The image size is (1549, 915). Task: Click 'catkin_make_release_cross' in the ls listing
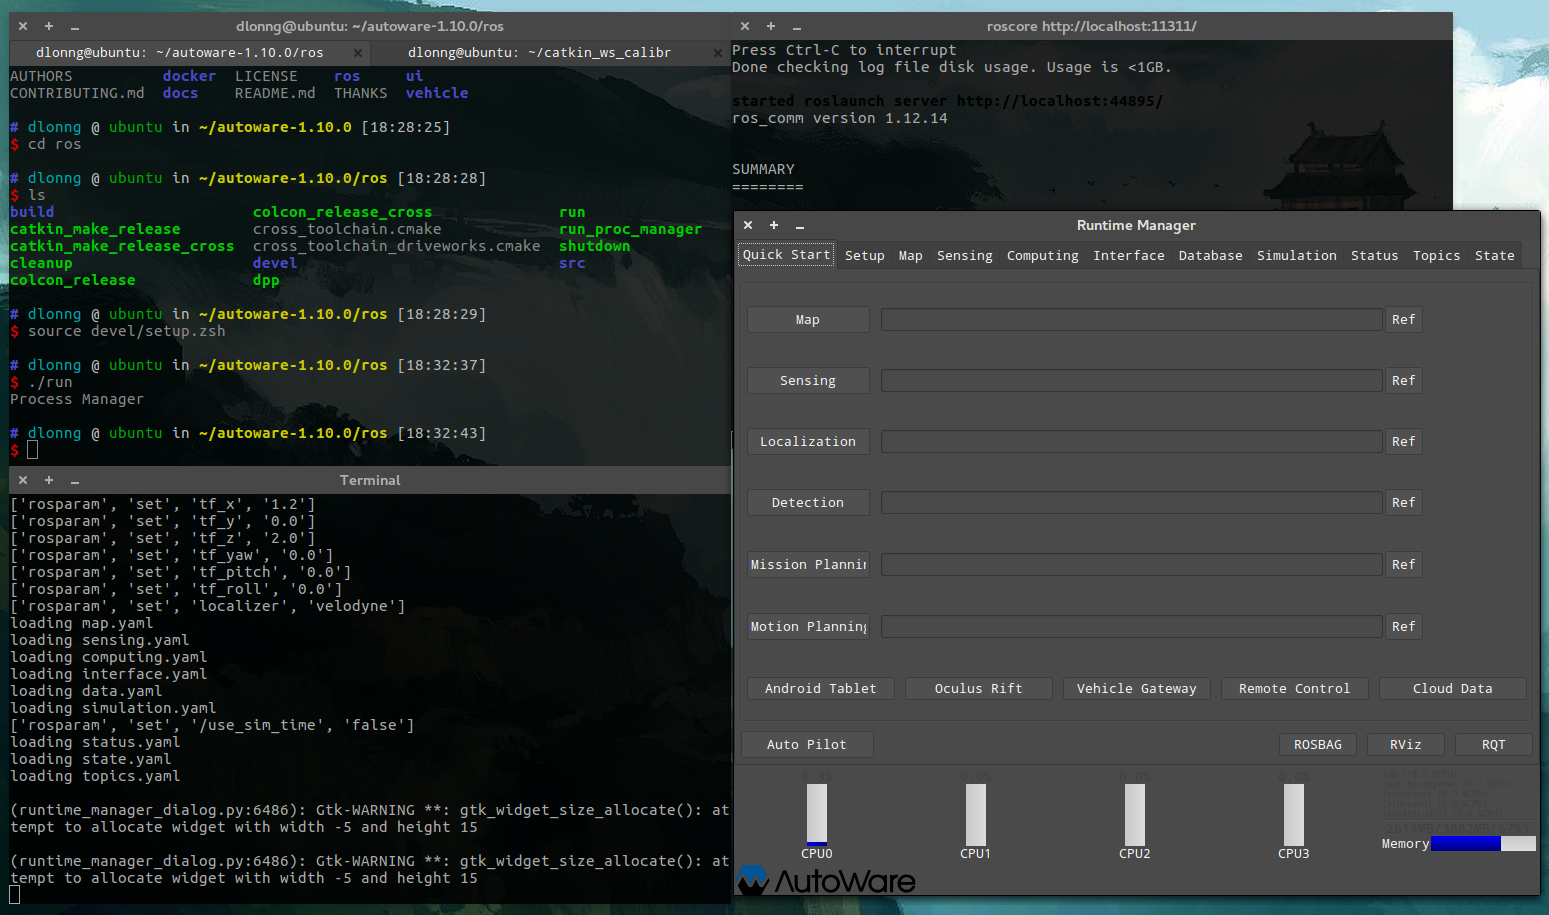click(x=122, y=246)
